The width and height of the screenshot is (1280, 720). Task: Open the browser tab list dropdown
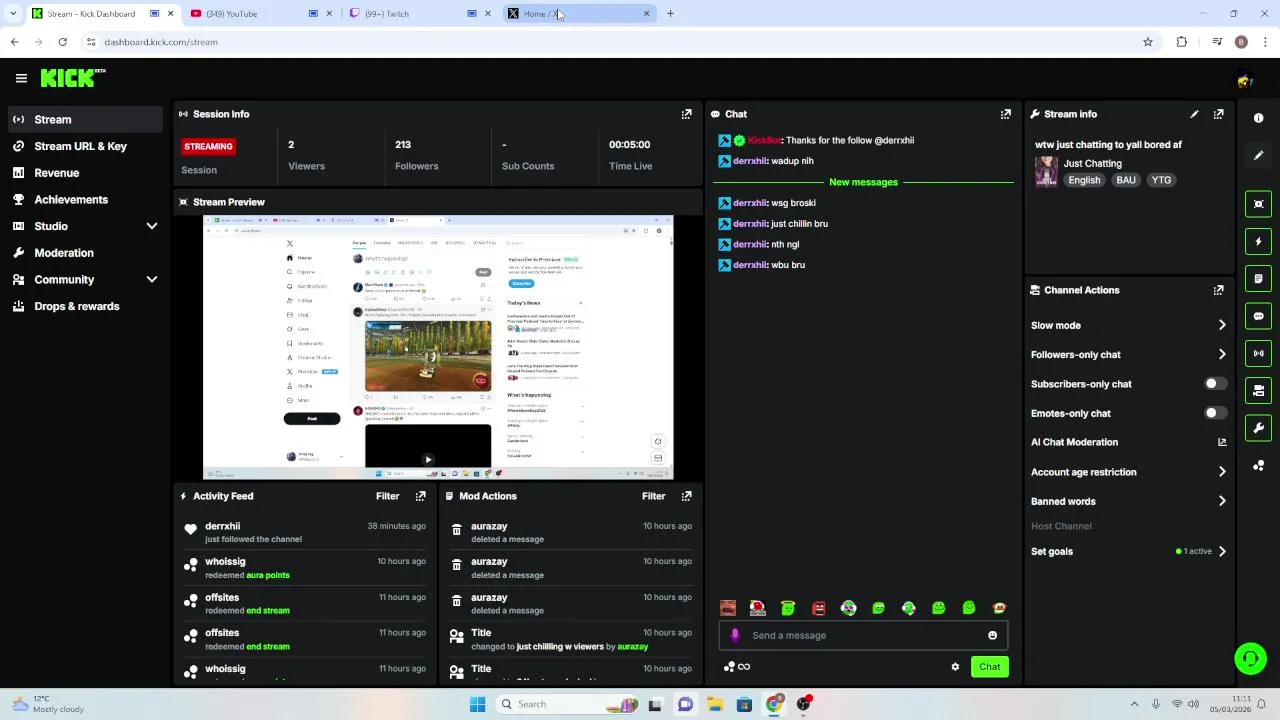click(12, 13)
